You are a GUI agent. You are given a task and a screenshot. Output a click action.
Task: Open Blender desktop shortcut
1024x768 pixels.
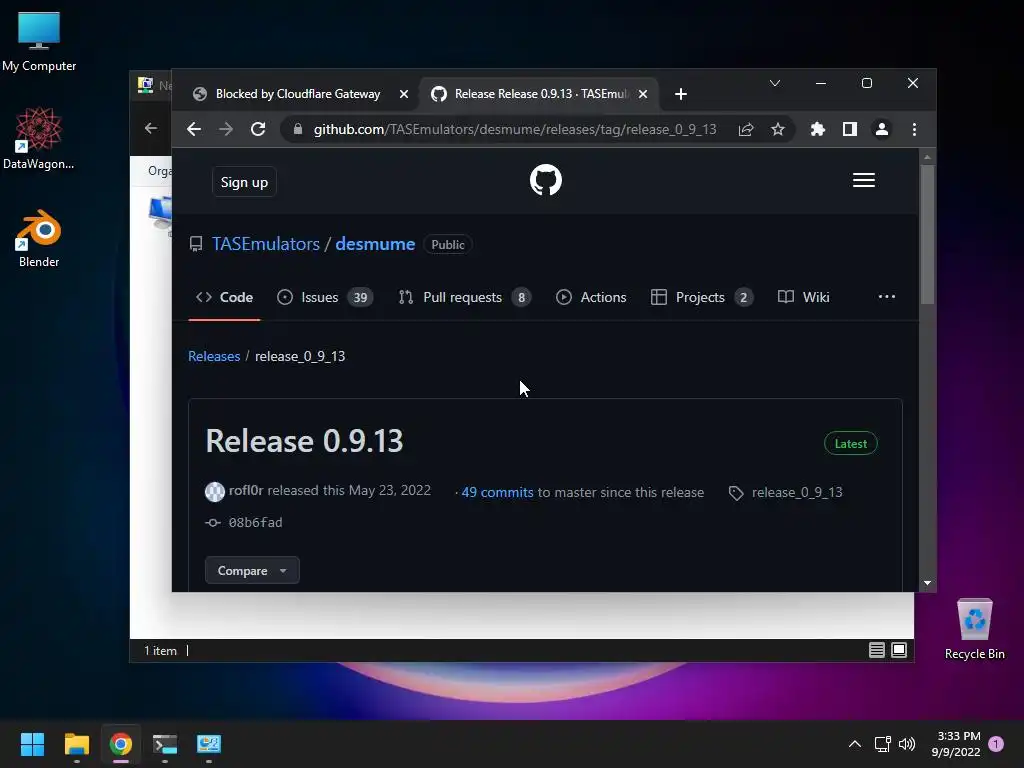pyautogui.click(x=39, y=239)
